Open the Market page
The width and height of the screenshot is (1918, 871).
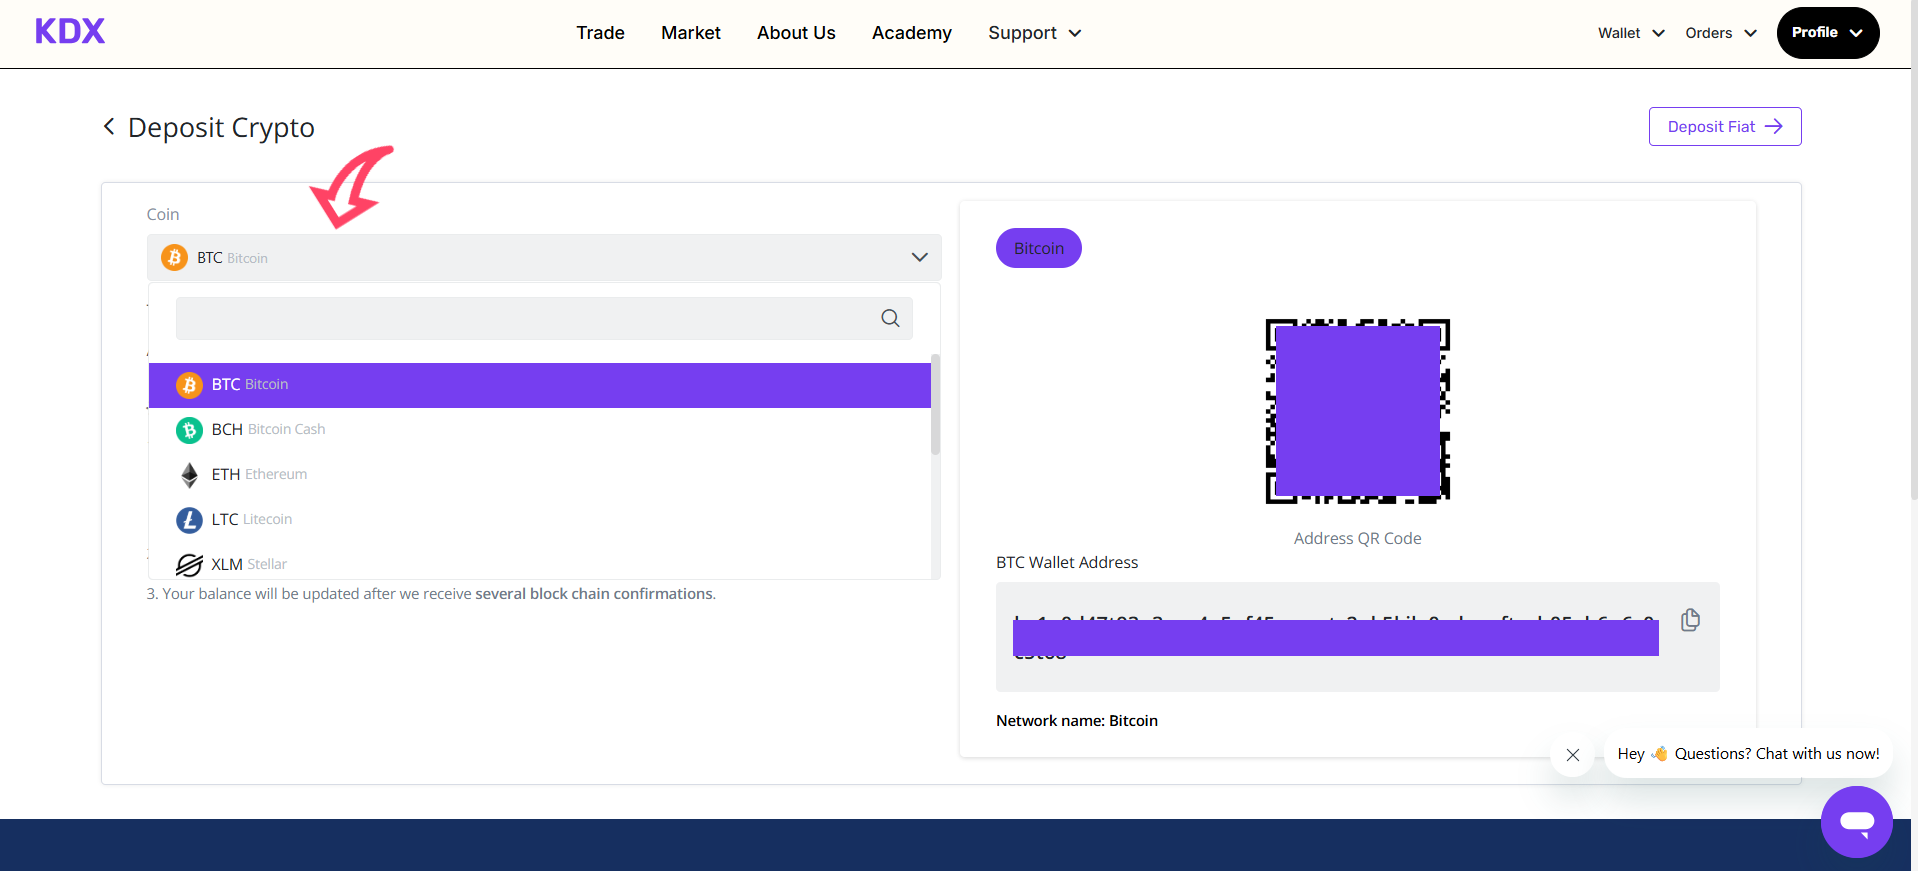point(690,33)
